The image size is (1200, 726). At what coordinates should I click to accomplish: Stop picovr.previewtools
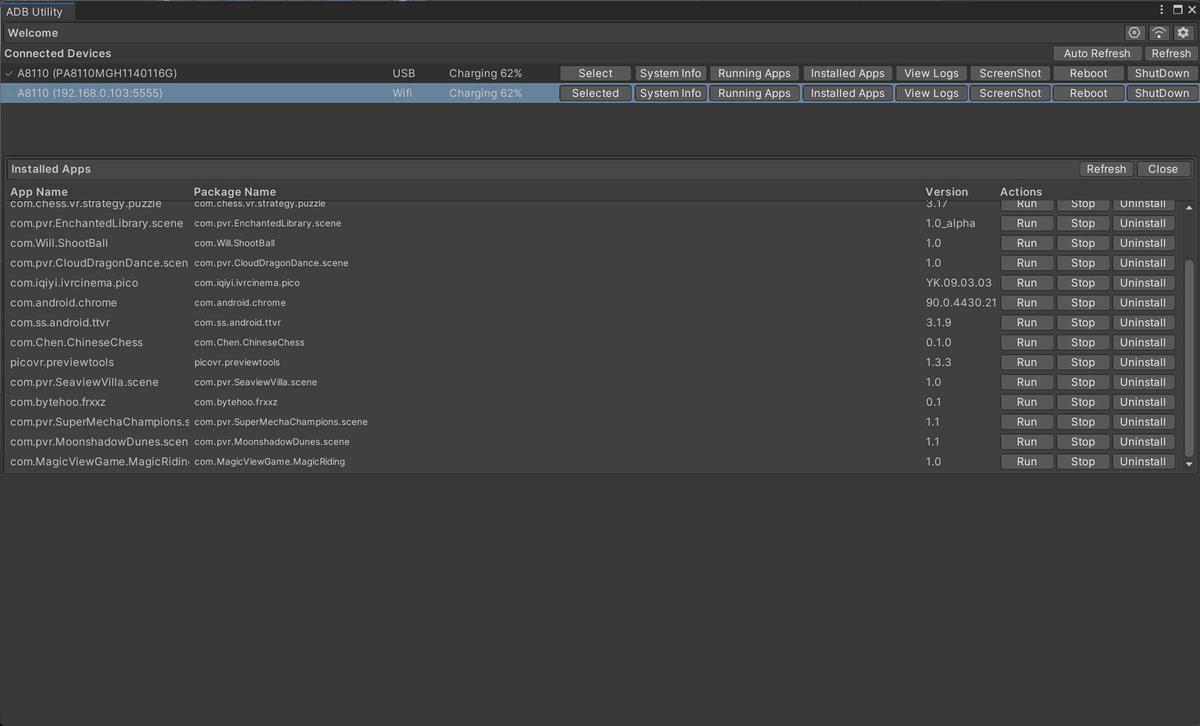click(x=1083, y=362)
